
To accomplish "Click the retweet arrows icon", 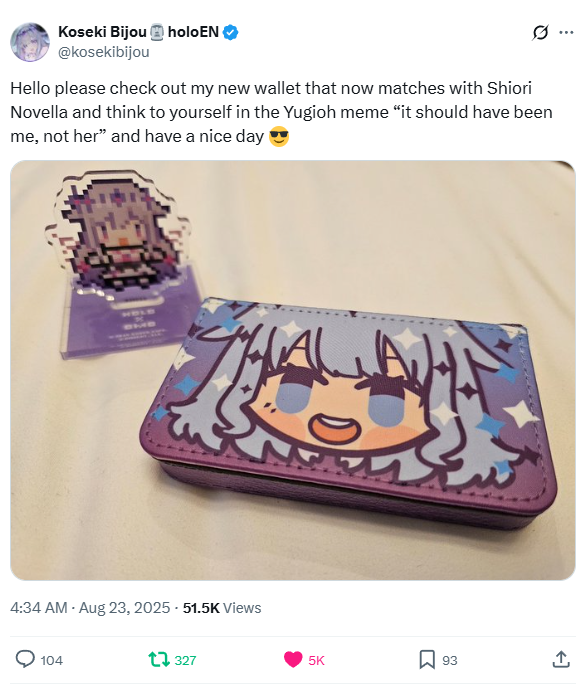I will point(159,659).
